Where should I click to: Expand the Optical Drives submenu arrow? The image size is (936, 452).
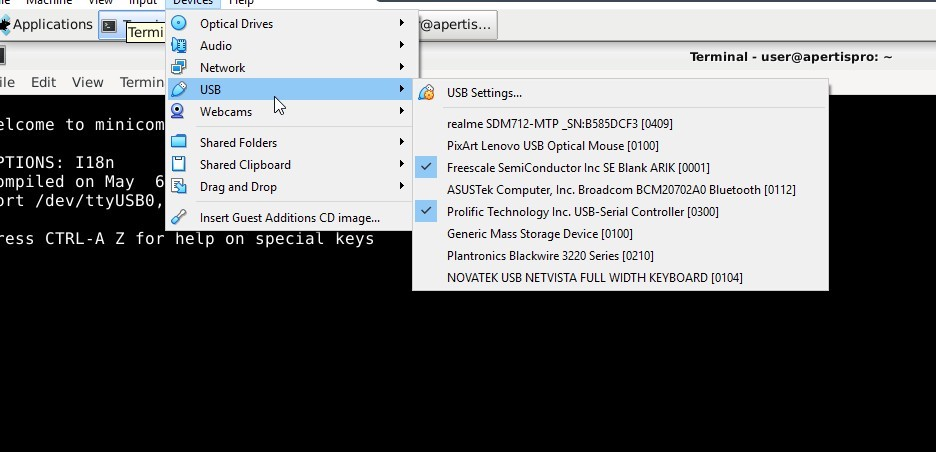coord(402,23)
